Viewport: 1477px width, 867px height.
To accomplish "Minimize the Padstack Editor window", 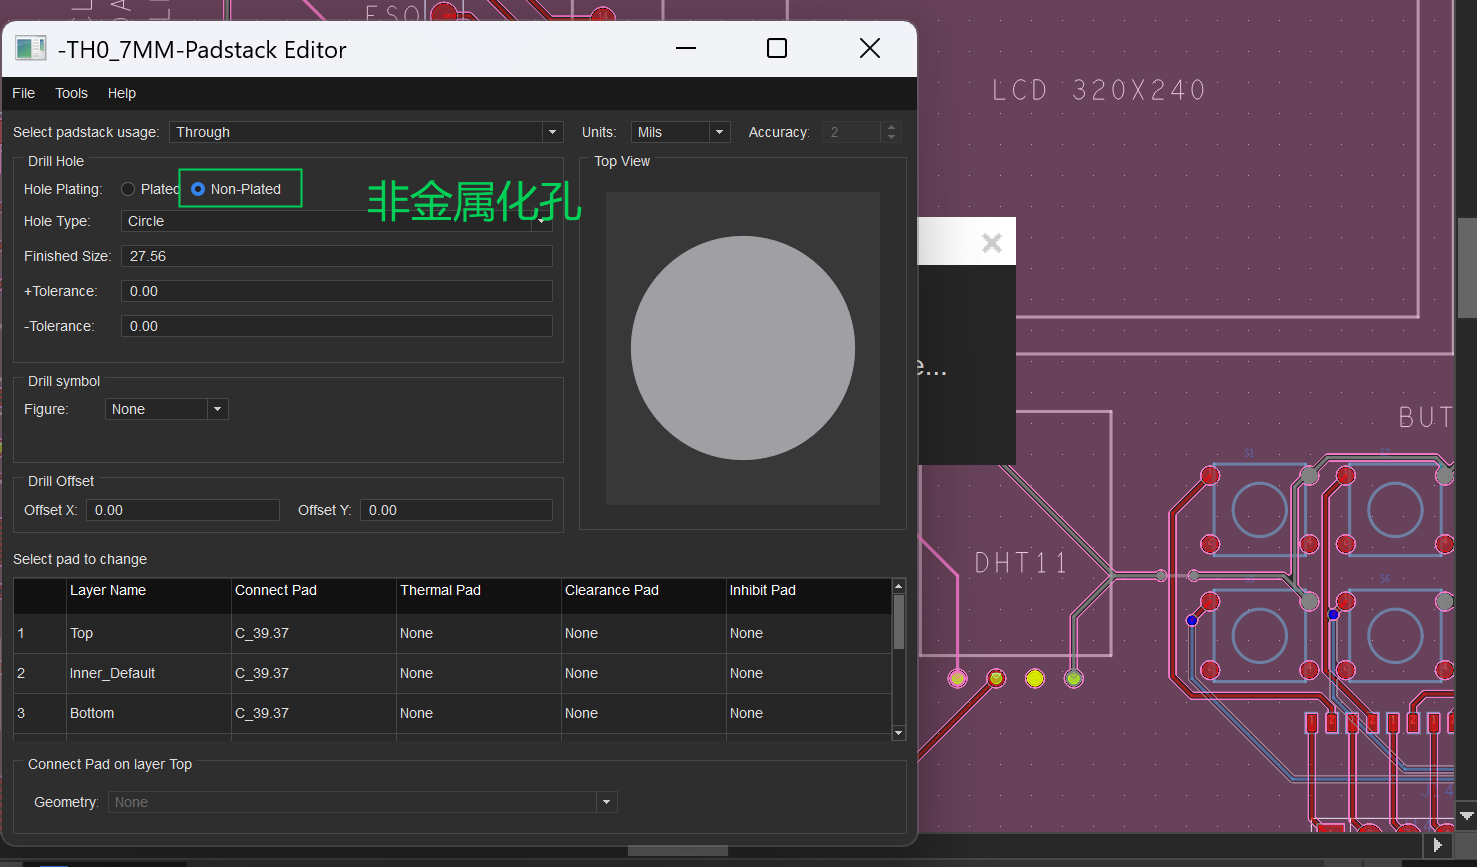I will (686, 49).
